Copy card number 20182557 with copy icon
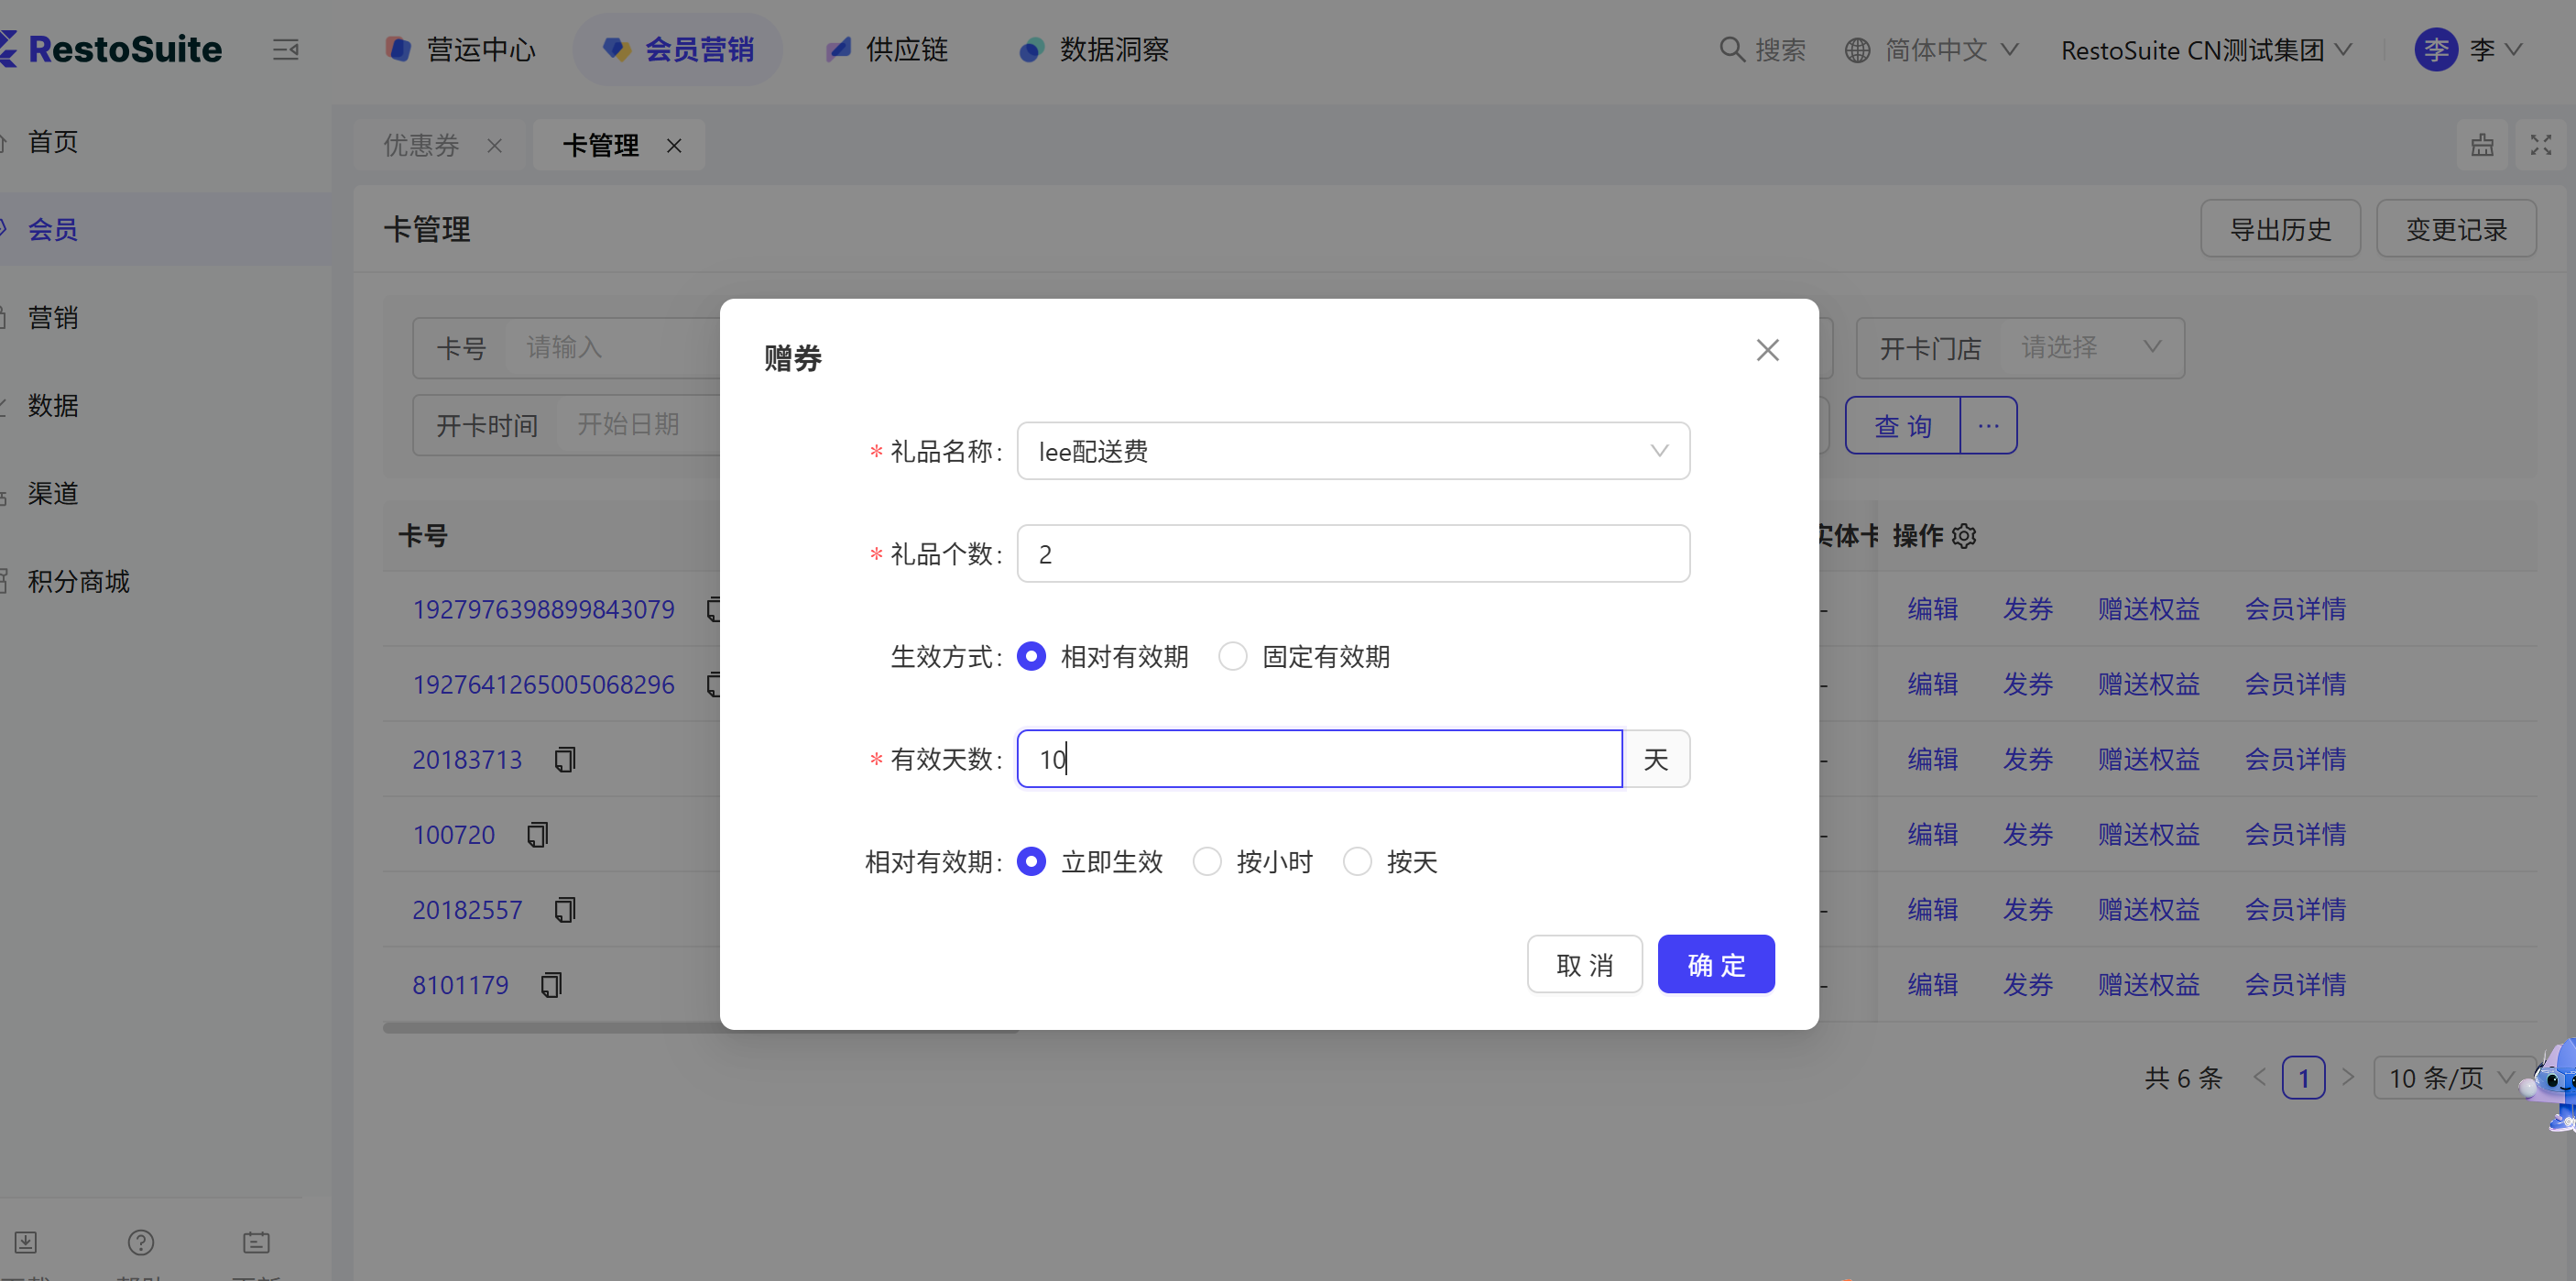The height and width of the screenshot is (1281, 2576). click(x=565, y=910)
